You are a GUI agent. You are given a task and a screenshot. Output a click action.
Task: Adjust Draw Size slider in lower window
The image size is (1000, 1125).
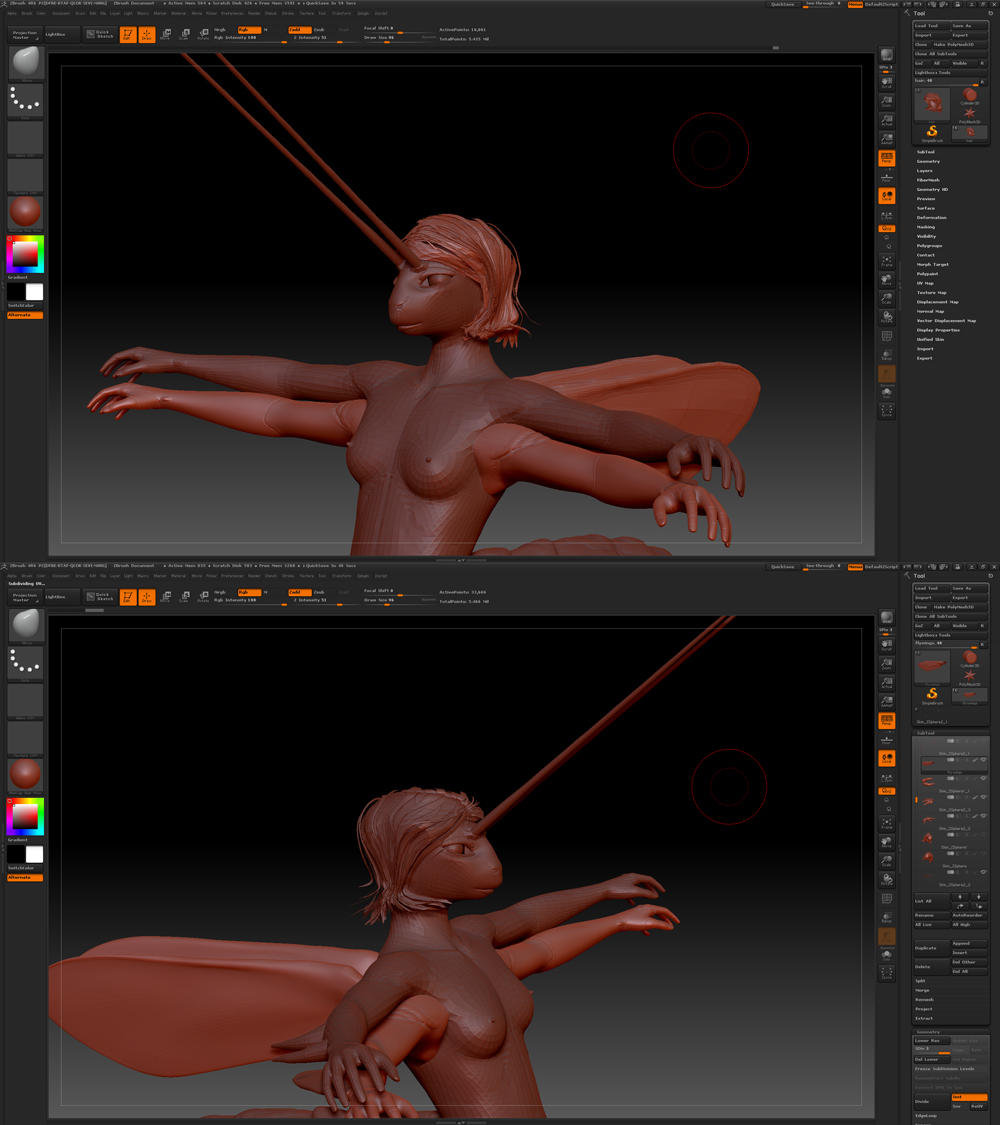[398, 600]
